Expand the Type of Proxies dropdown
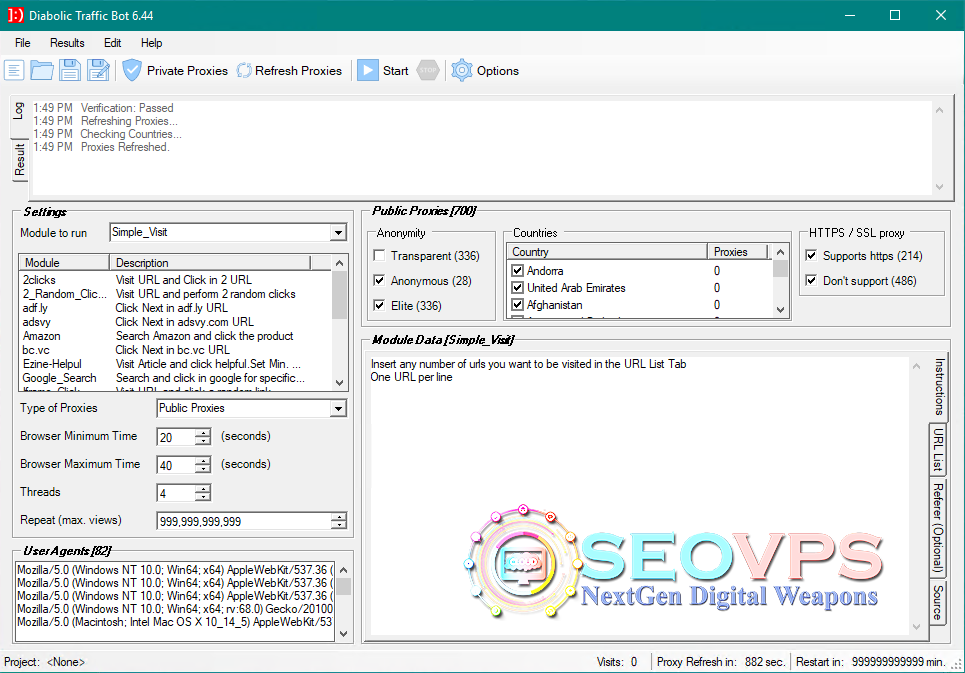This screenshot has height=673, width=965. click(x=338, y=408)
